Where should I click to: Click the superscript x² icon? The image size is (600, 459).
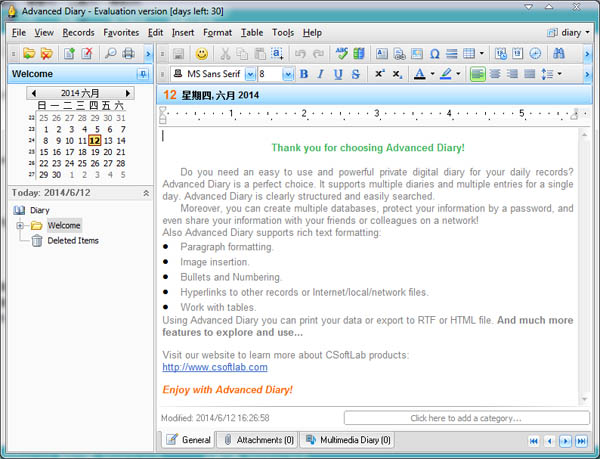(380, 74)
